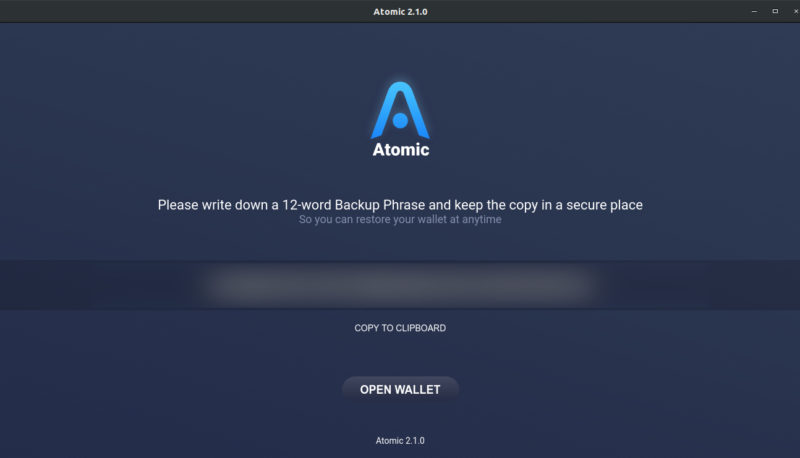Click the Atomic wordmark below the logo

(401, 149)
